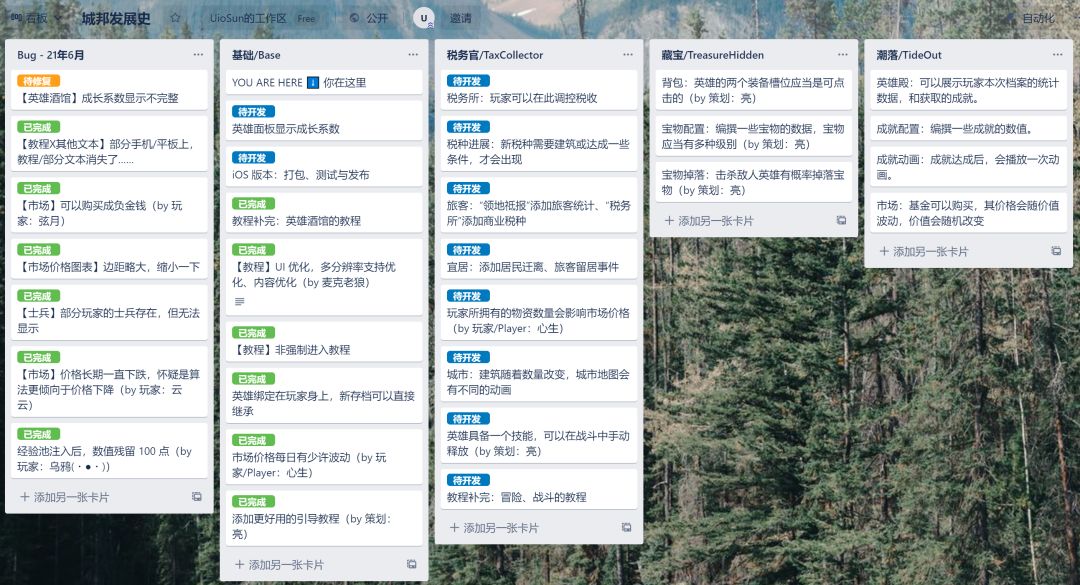Open list actions menu for Bug - 21年6月
1080x585 pixels.
(x=198, y=54)
